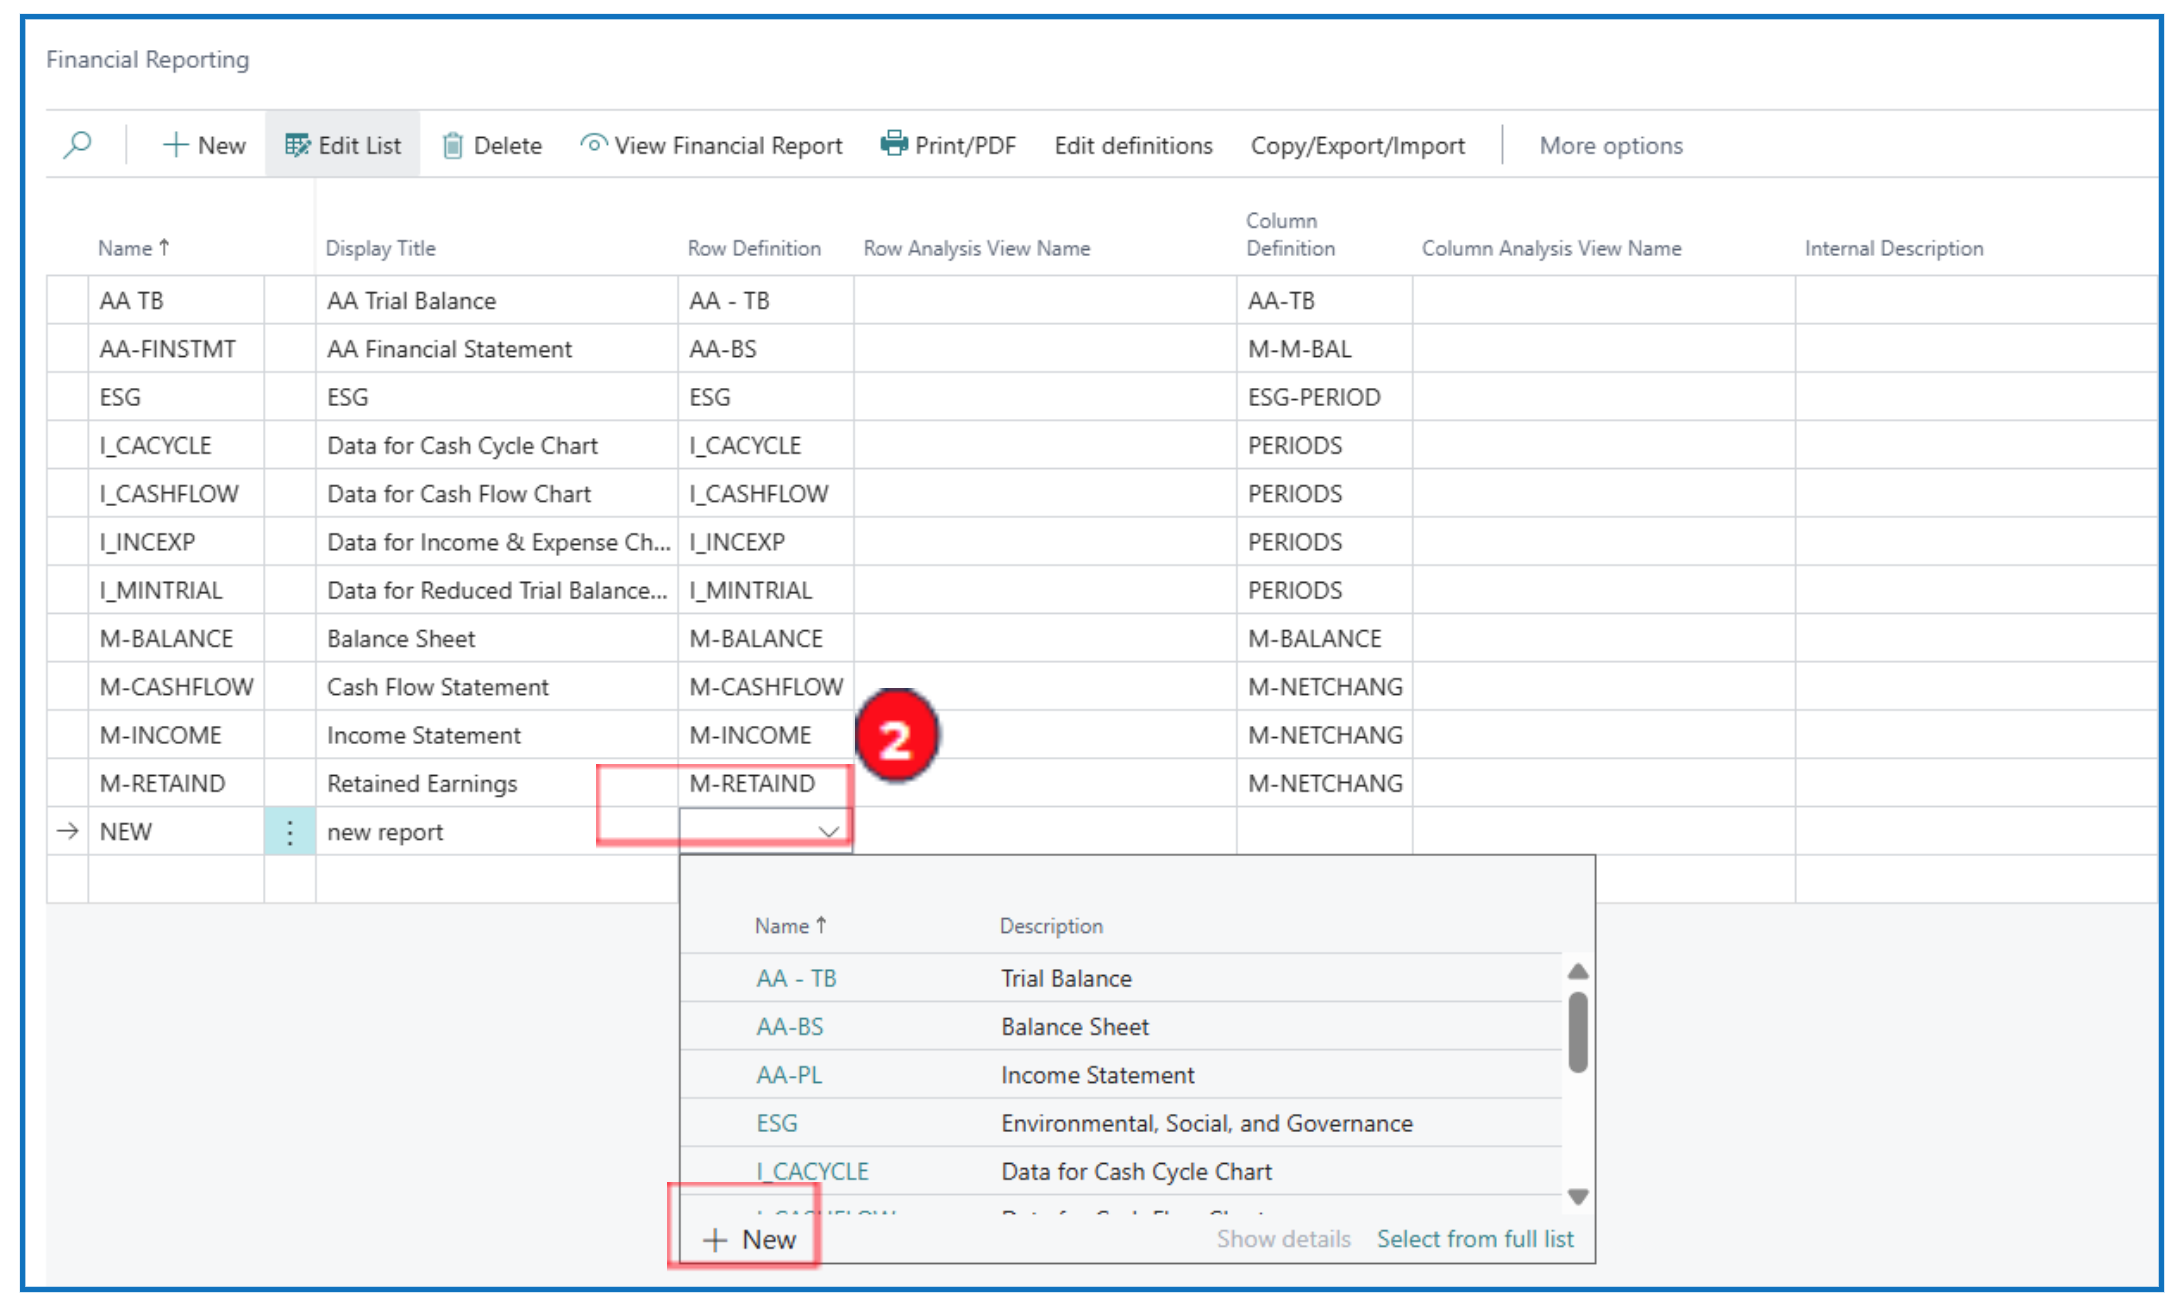Viewport: 2184px width, 1312px height.
Task: Choose AA-BS from the lookup list
Action: [x=790, y=1027]
